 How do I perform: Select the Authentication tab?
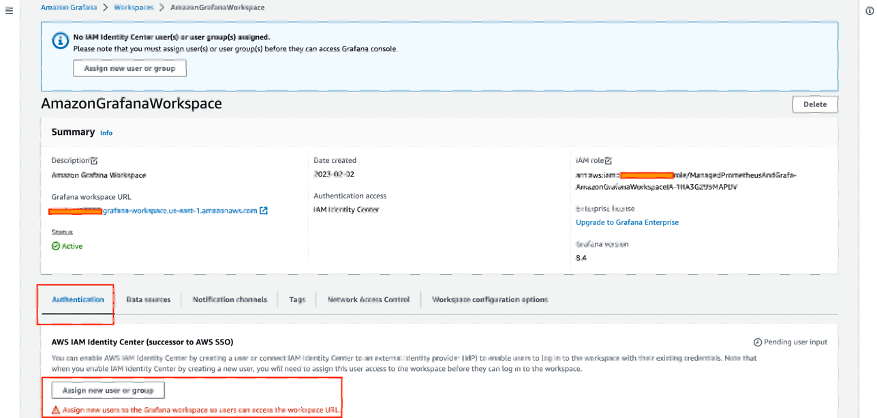(78, 299)
